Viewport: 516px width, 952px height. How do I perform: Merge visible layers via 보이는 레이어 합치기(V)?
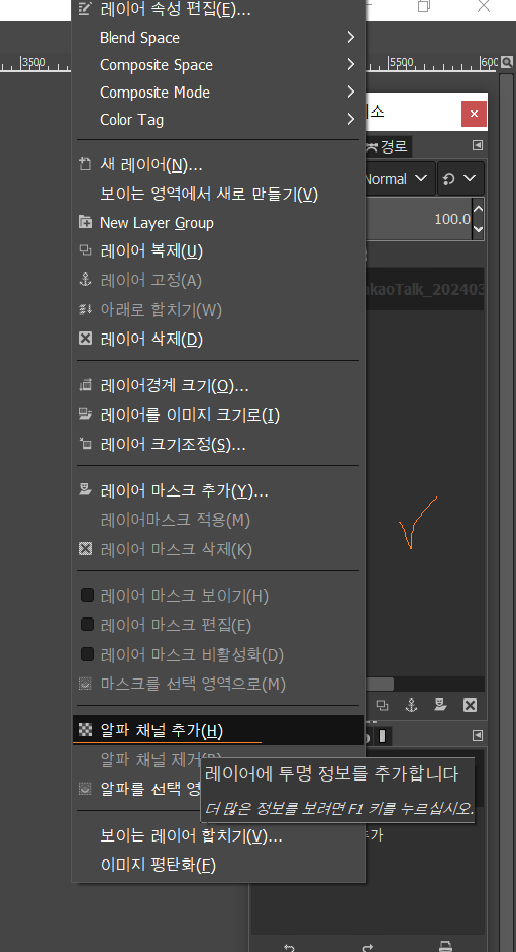(x=219, y=836)
